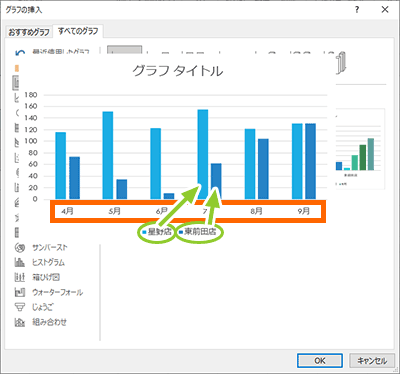Open the 組み合わせ combo chart category
This screenshot has height=374, width=400.
pyautogui.click(x=41, y=322)
